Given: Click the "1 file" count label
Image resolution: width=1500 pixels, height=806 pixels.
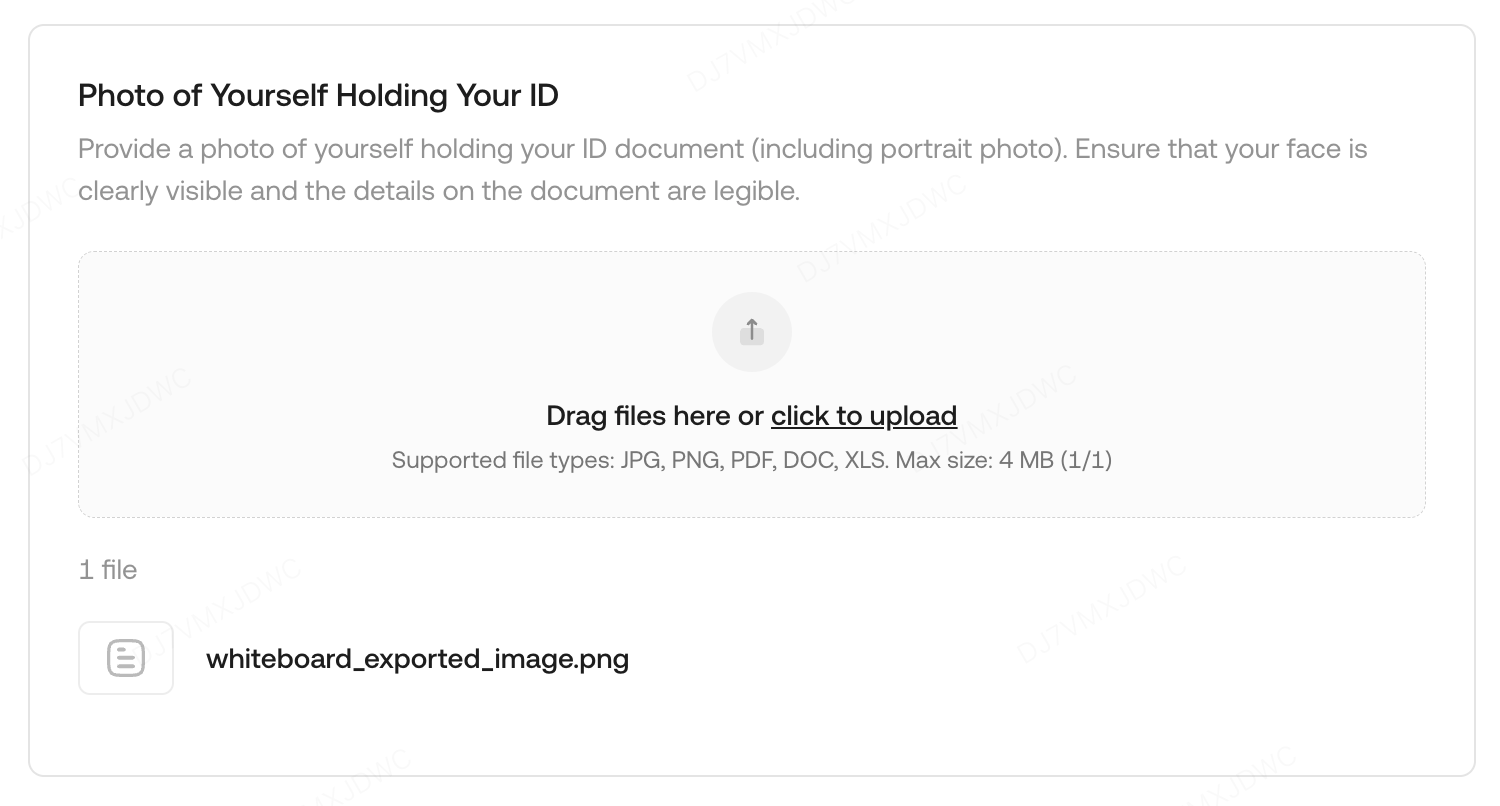Looking at the screenshot, I should 108,570.
